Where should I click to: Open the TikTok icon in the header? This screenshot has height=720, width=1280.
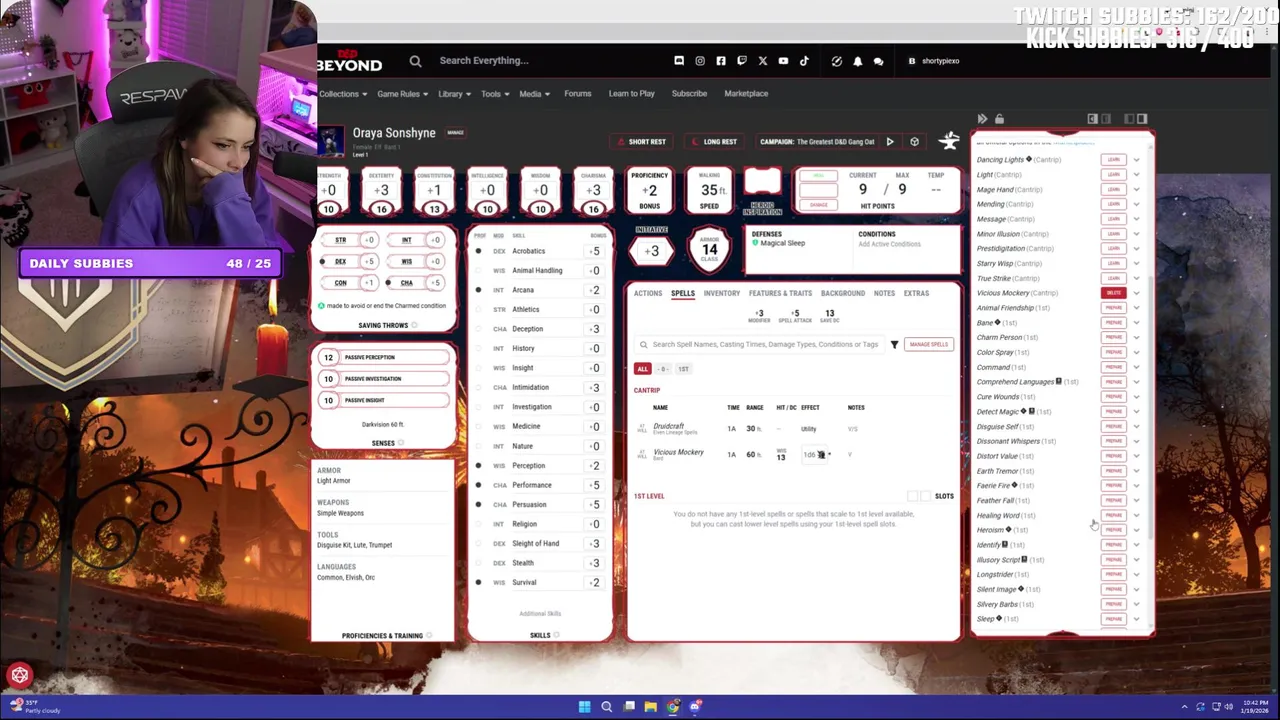pyautogui.click(x=804, y=61)
